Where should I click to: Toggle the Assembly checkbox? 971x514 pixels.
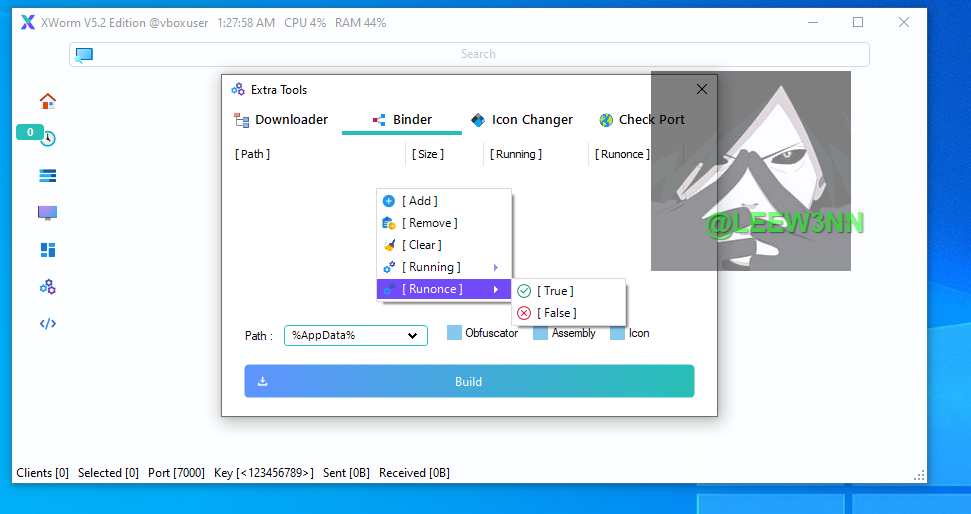[x=540, y=333]
